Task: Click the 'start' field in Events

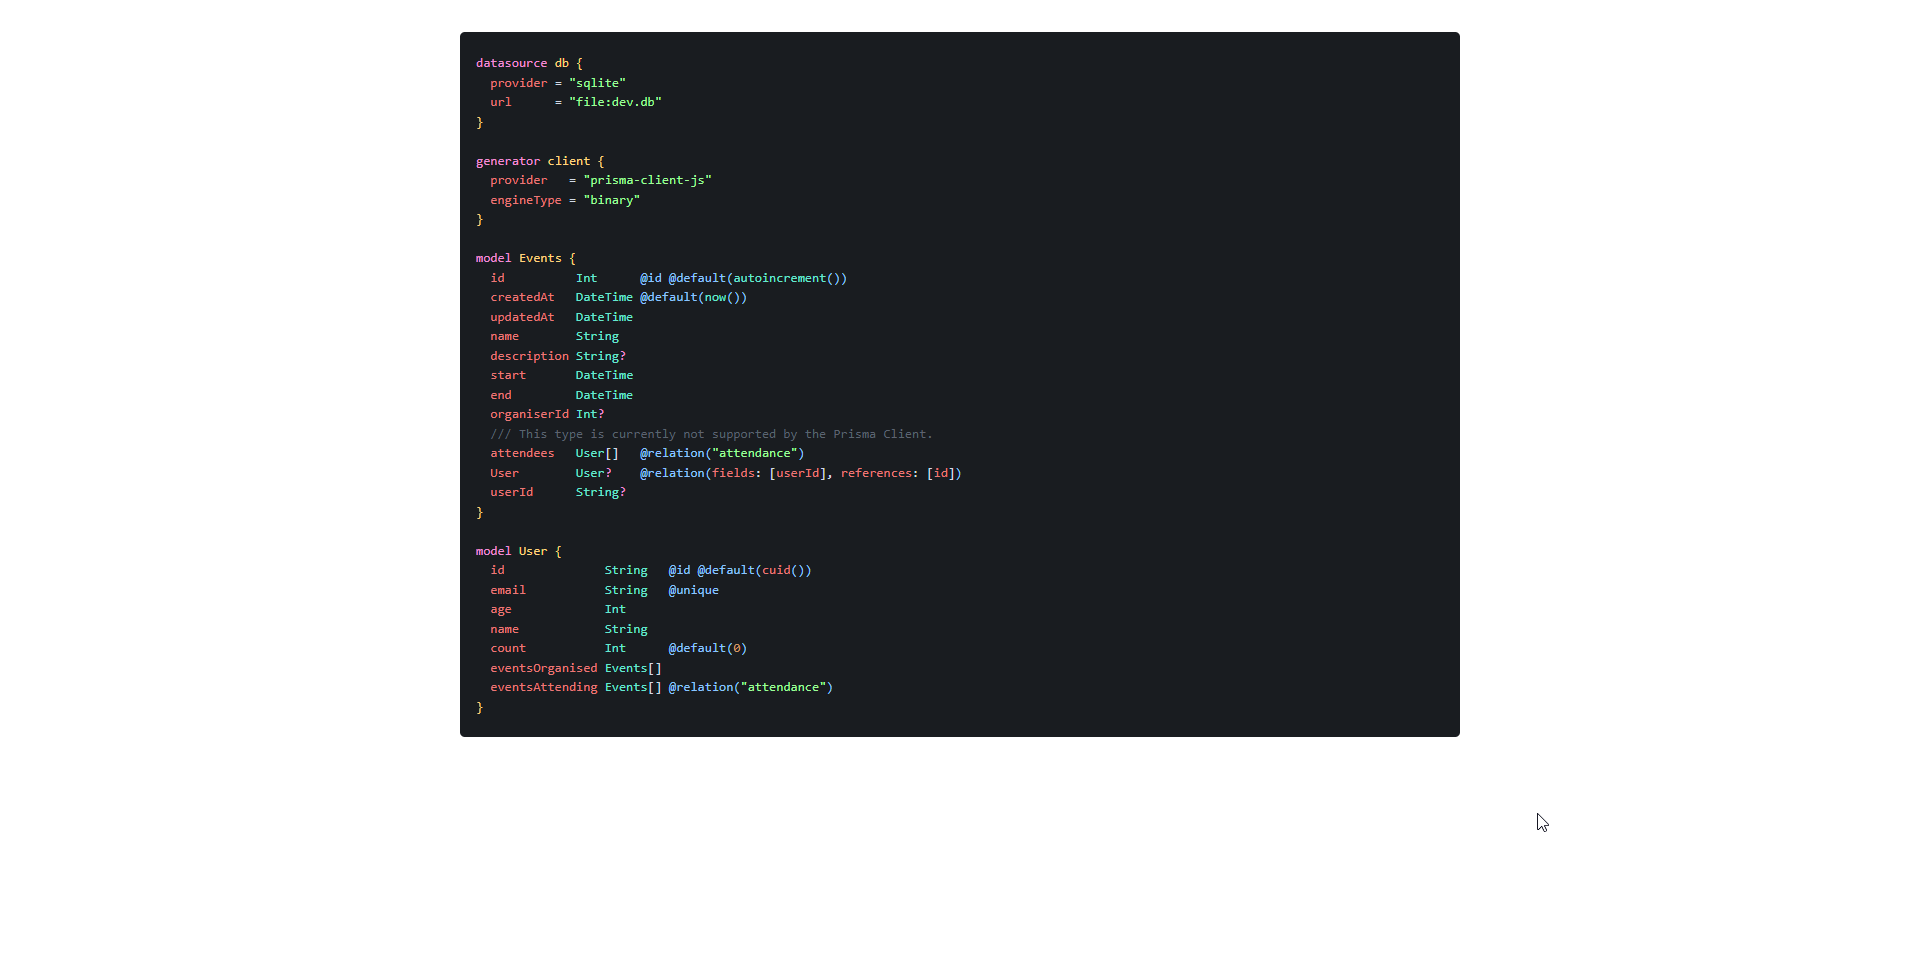Action: point(508,375)
